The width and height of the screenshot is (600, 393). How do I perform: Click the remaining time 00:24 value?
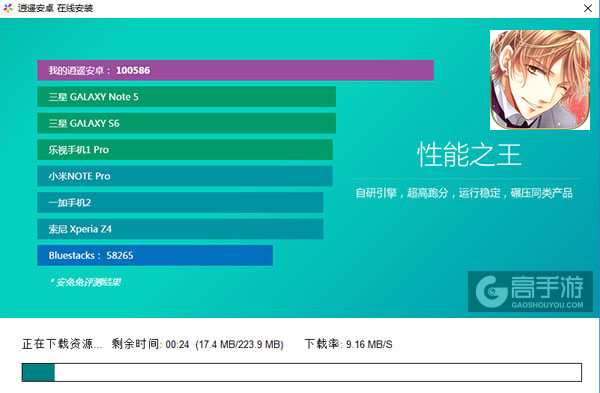click(177, 344)
